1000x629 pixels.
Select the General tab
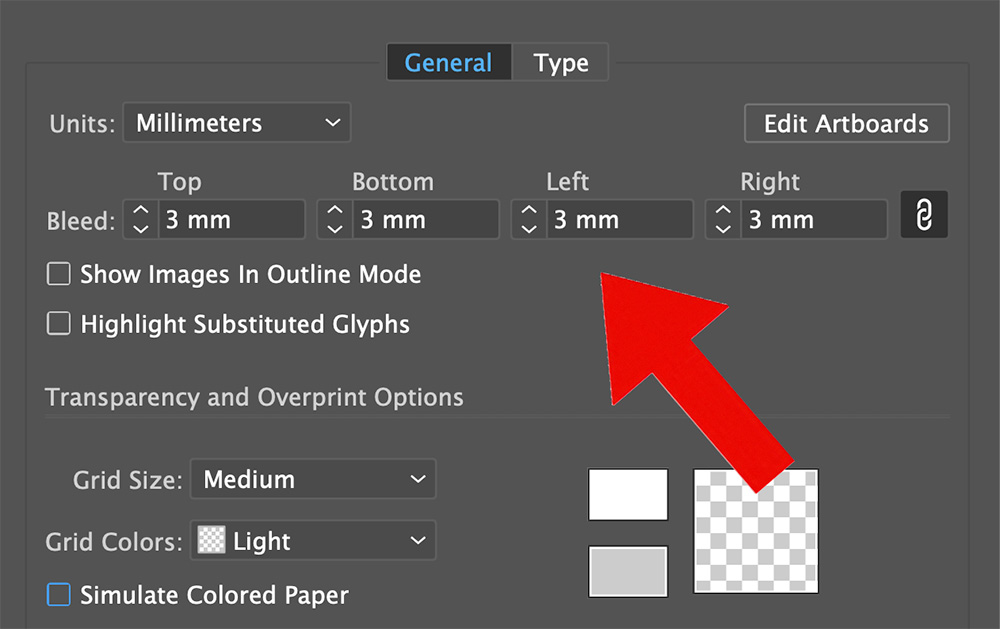coord(448,63)
